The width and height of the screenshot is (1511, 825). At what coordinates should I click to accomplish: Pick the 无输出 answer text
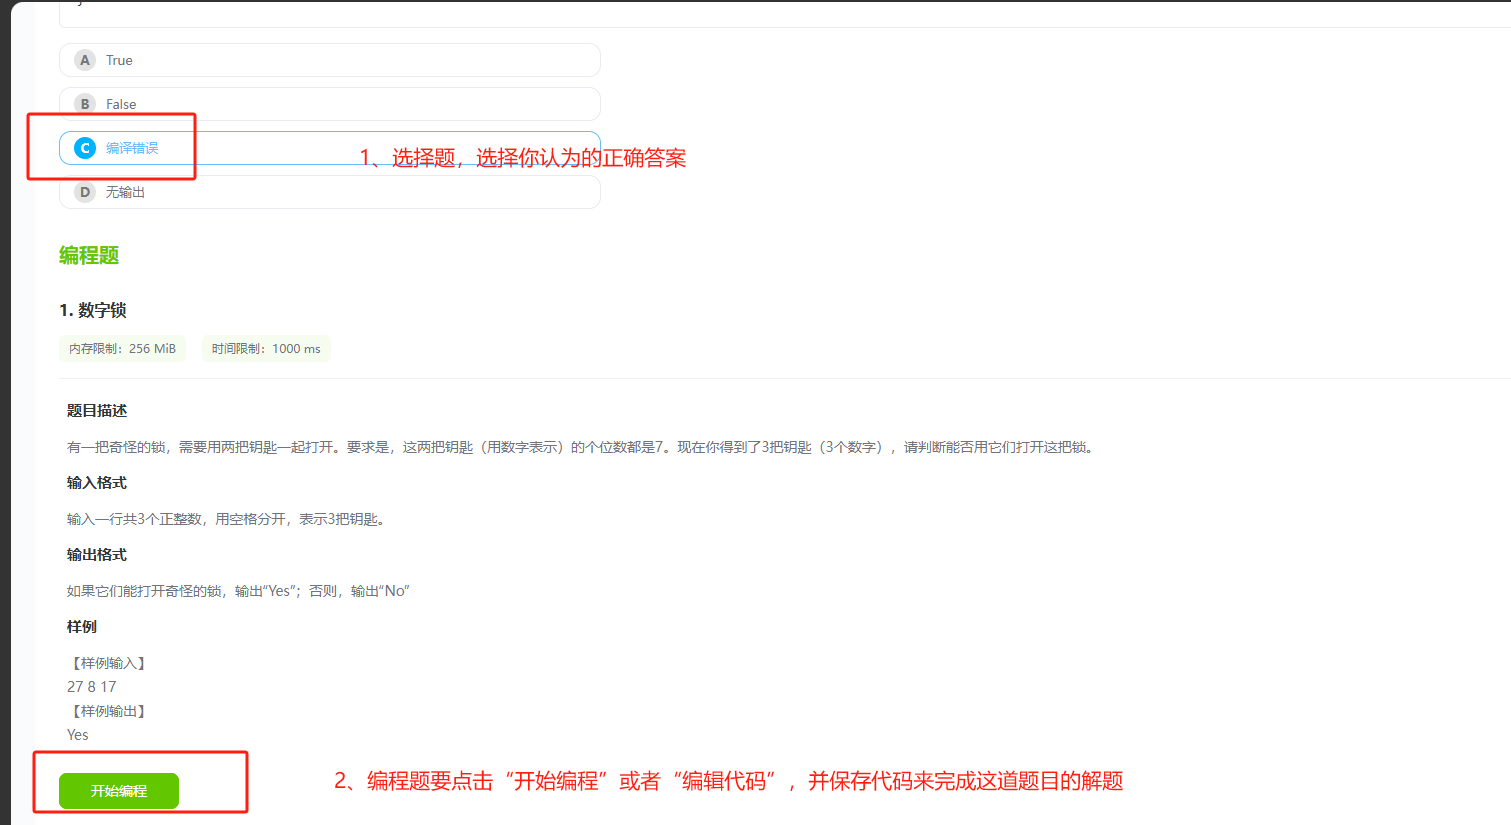[125, 192]
